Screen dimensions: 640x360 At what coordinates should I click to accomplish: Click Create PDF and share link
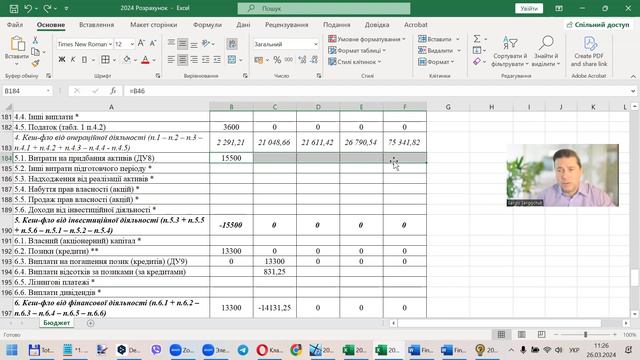589,51
